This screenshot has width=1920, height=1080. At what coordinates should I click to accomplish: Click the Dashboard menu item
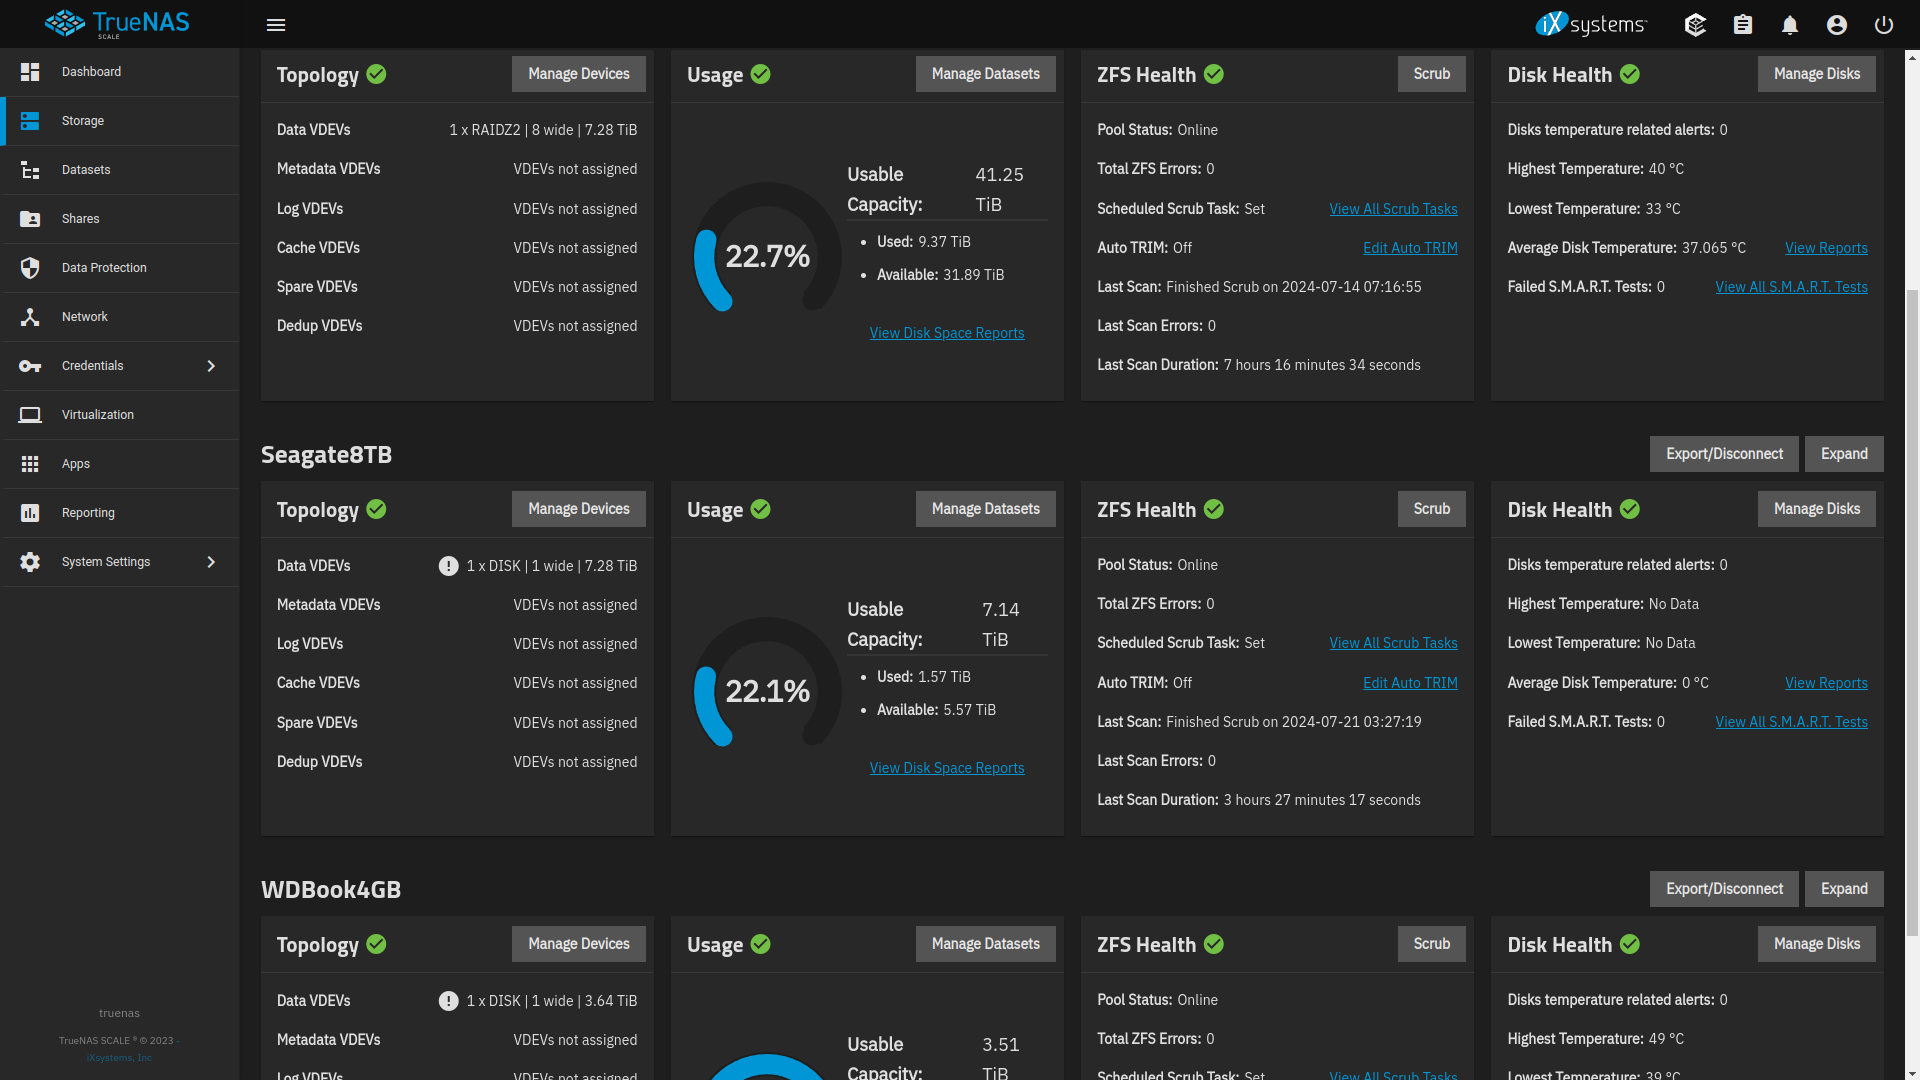click(x=119, y=71)
